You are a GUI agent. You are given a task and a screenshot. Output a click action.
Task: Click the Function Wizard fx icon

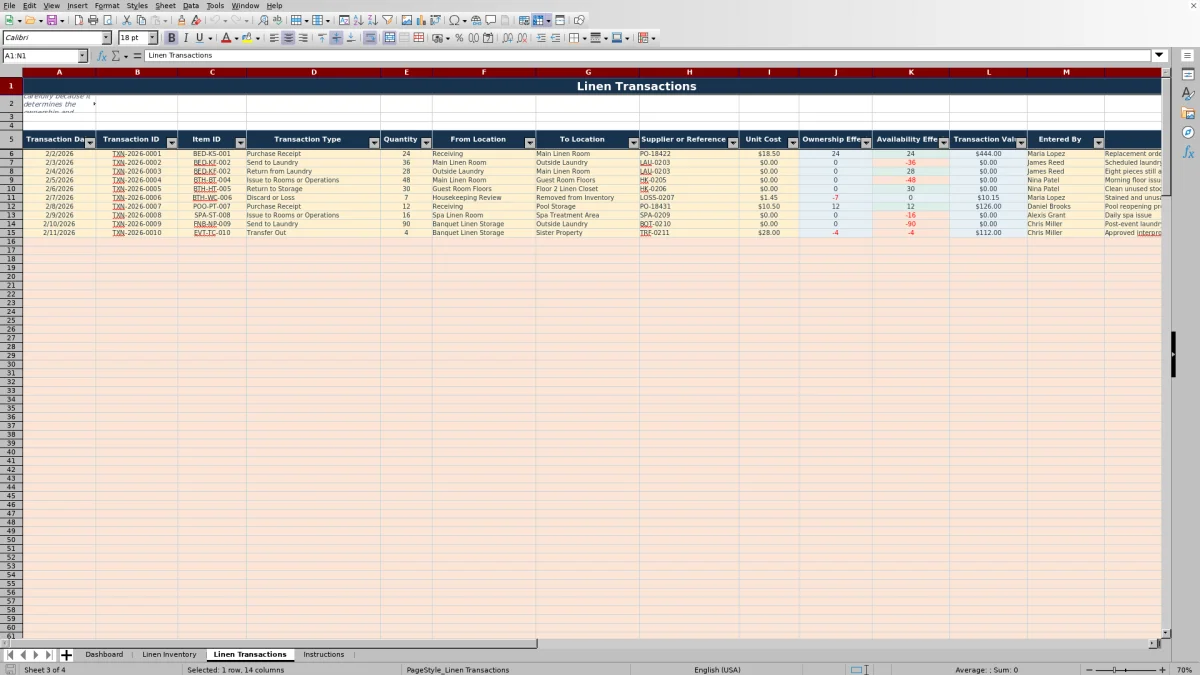[x=101, y=56]
